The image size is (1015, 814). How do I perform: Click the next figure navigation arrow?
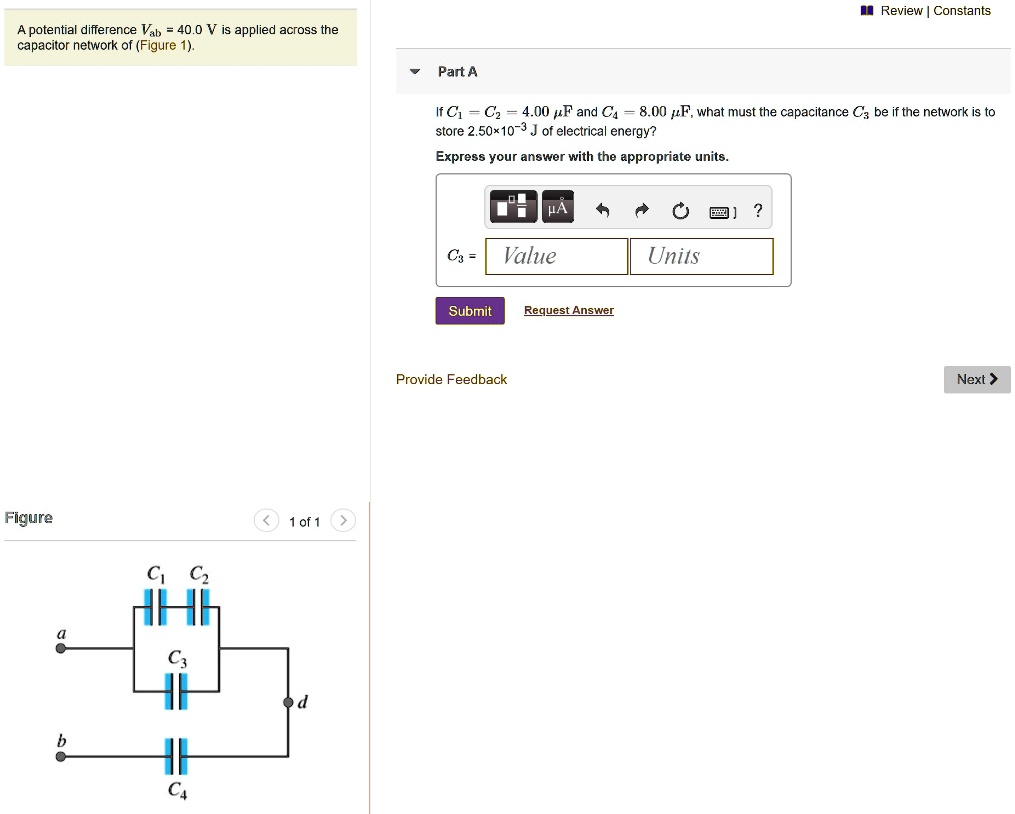[x=343, y=521]
